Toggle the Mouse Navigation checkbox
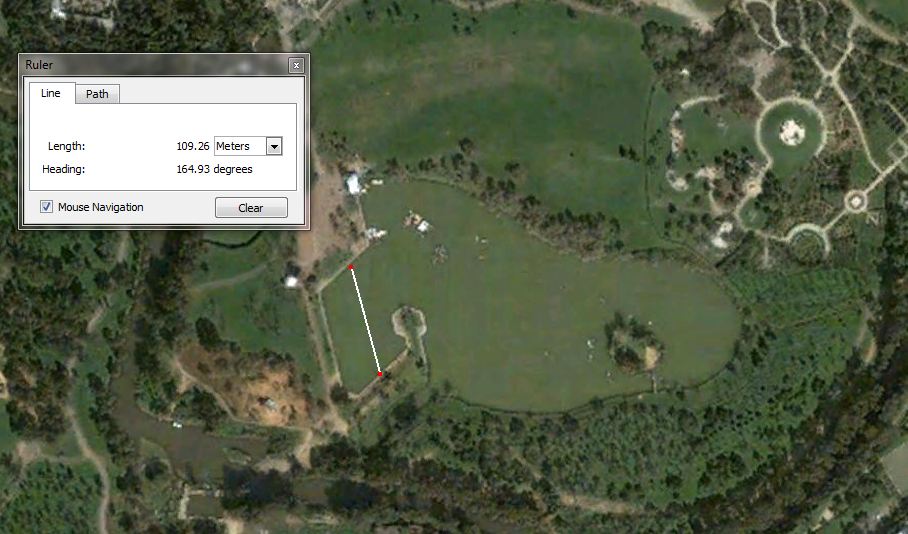This screenshot has width=908, height=534. [46, 207]
